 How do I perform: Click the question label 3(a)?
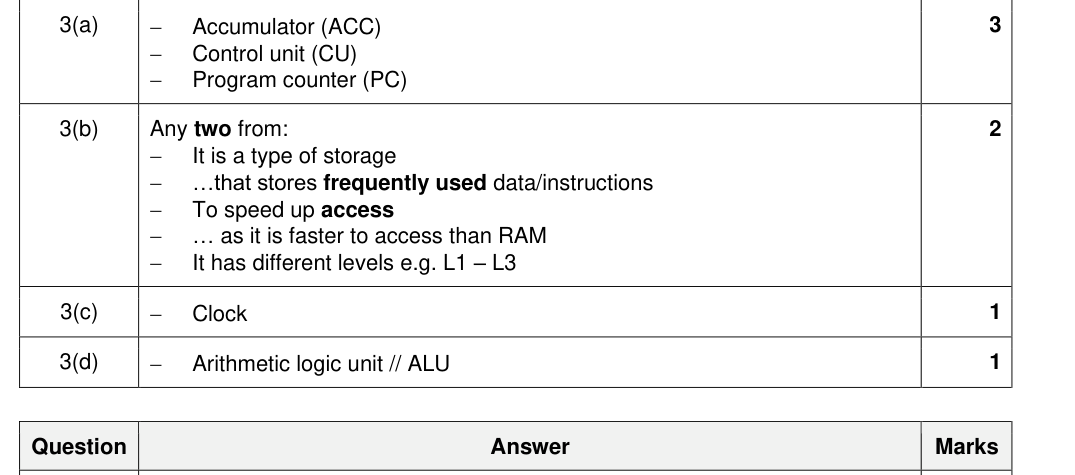point(79,25)
